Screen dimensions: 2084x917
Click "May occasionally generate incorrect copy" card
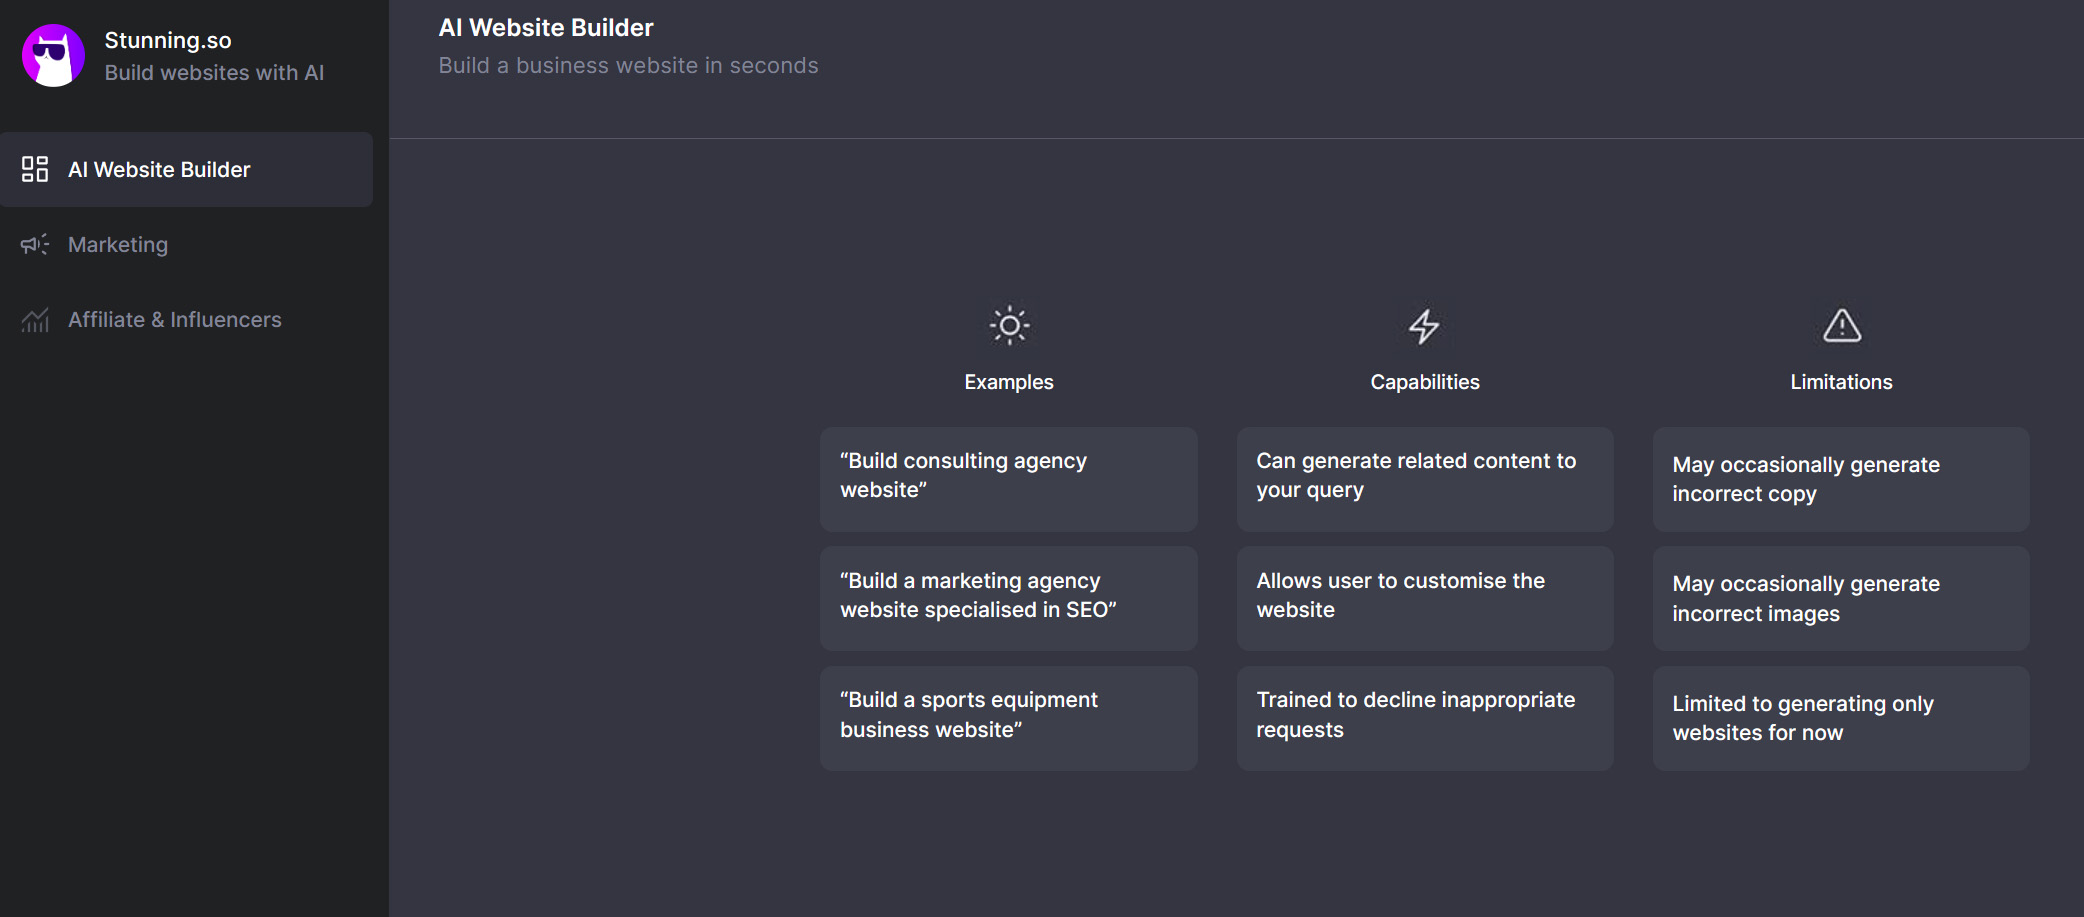1840,480
